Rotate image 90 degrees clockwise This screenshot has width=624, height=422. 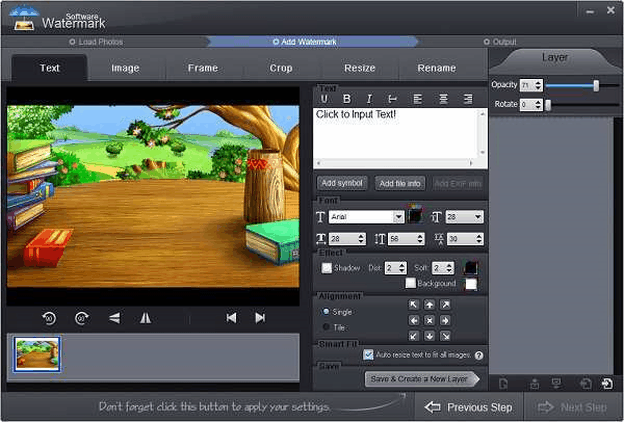tap(81, 318)
